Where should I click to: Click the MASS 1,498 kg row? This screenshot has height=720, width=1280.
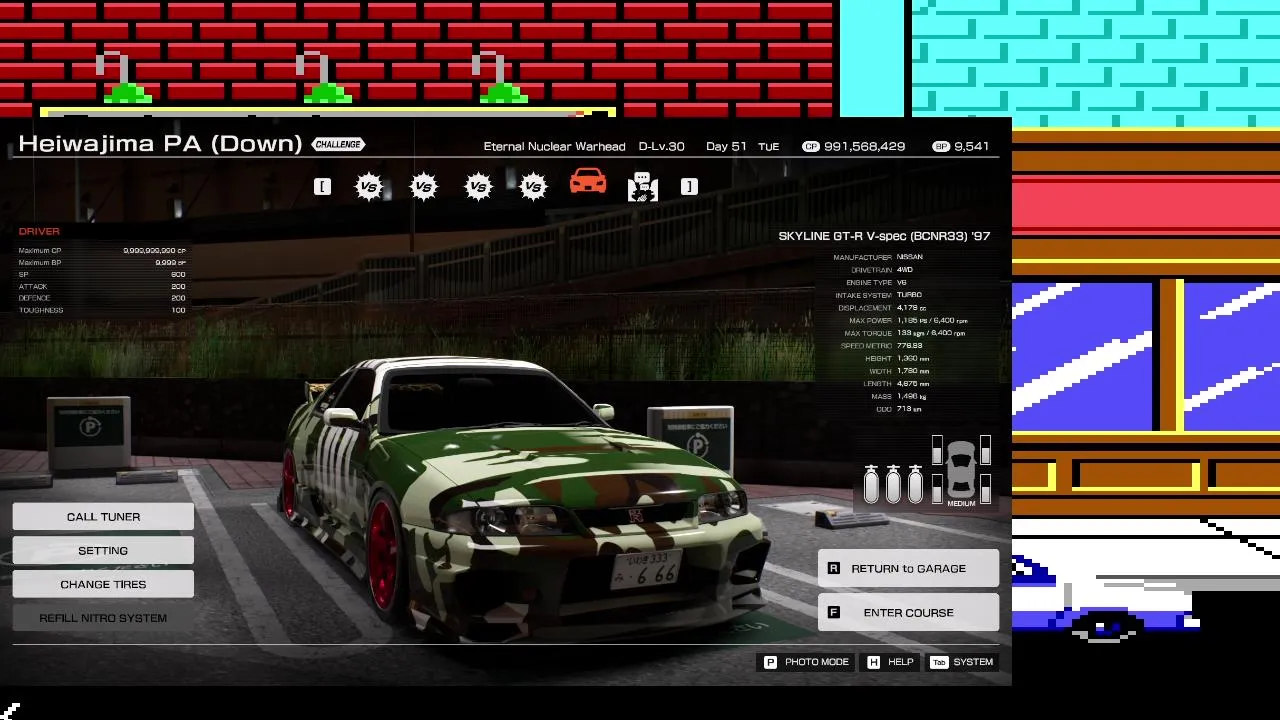tap(900, 396)
